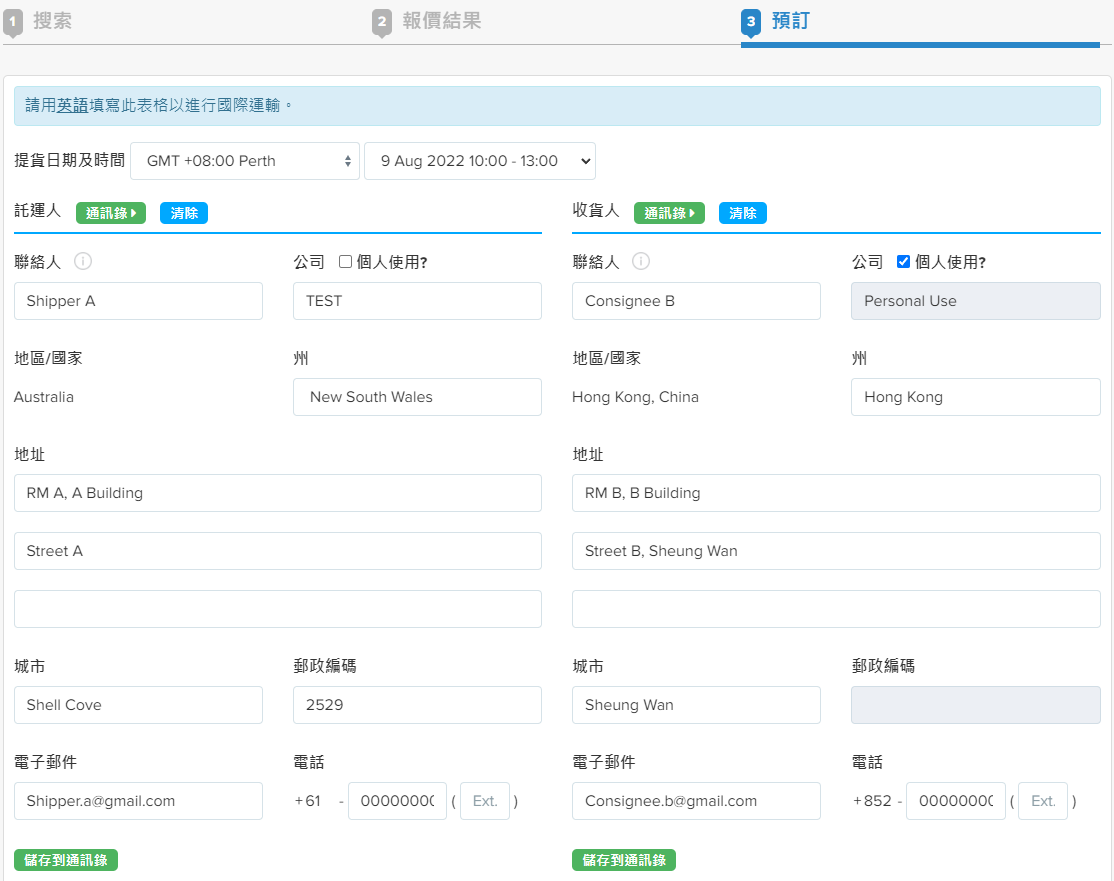Click step 3 marker icon for 預訂
The image size is (1114, 881).
click(751, 23)
